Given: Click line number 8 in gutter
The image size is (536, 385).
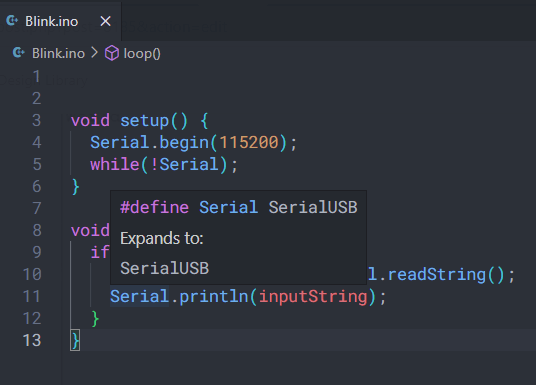Looking at the screenshot, I should 37,230.
